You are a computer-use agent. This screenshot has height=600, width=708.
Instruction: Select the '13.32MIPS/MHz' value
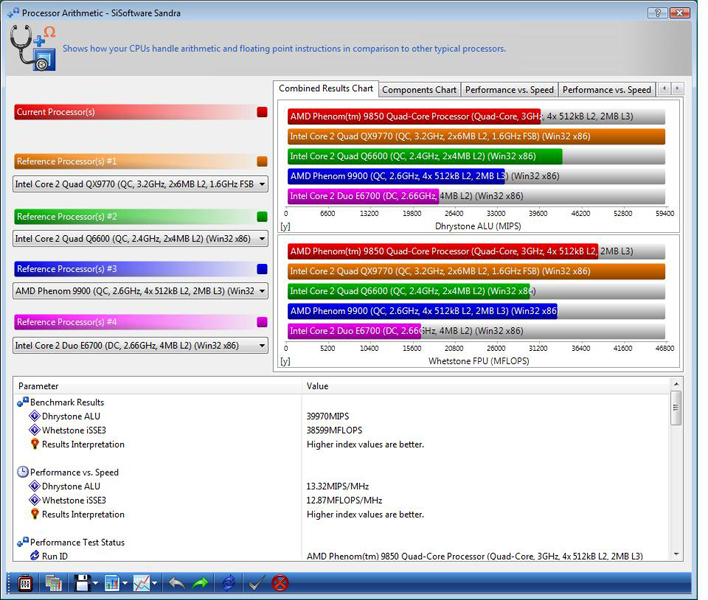[338, 486]
